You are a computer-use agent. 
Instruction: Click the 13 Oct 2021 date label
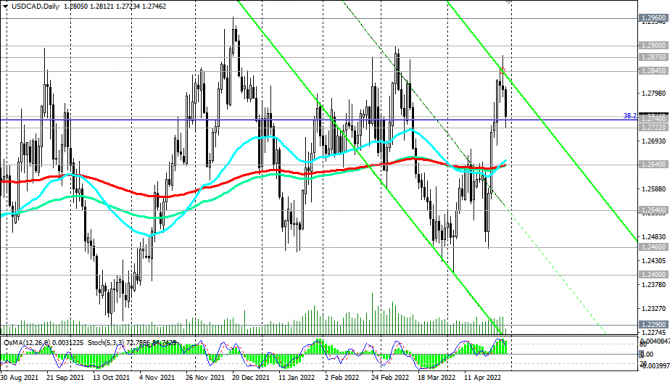point(111,378)
